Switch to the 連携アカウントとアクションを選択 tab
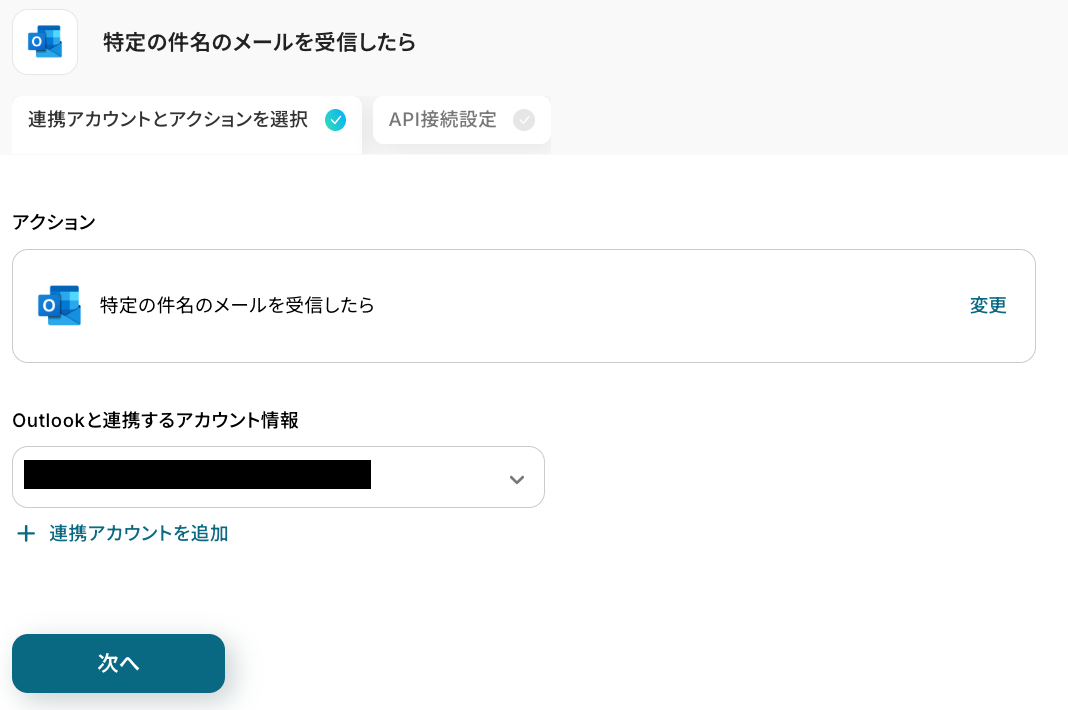This screenshot has height=710, width=1068. [168, 120]
